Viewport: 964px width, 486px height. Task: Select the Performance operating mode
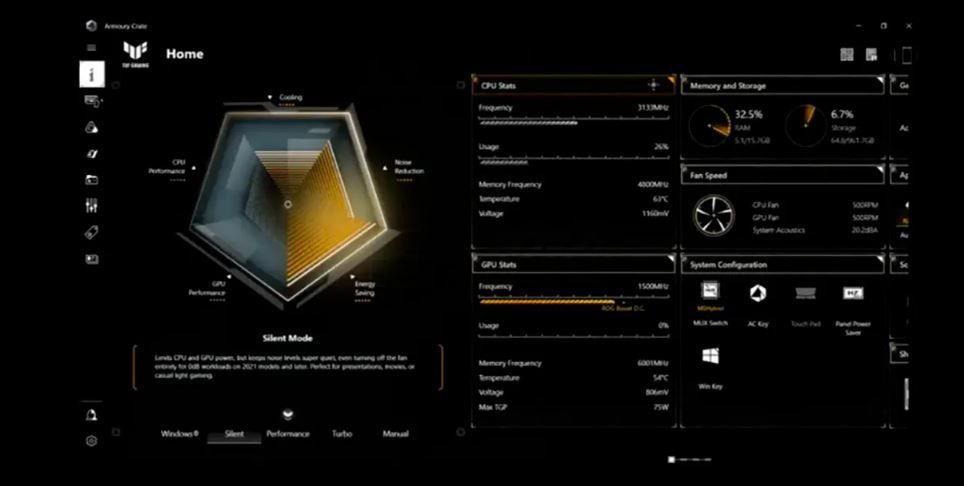tap(288, 434)
